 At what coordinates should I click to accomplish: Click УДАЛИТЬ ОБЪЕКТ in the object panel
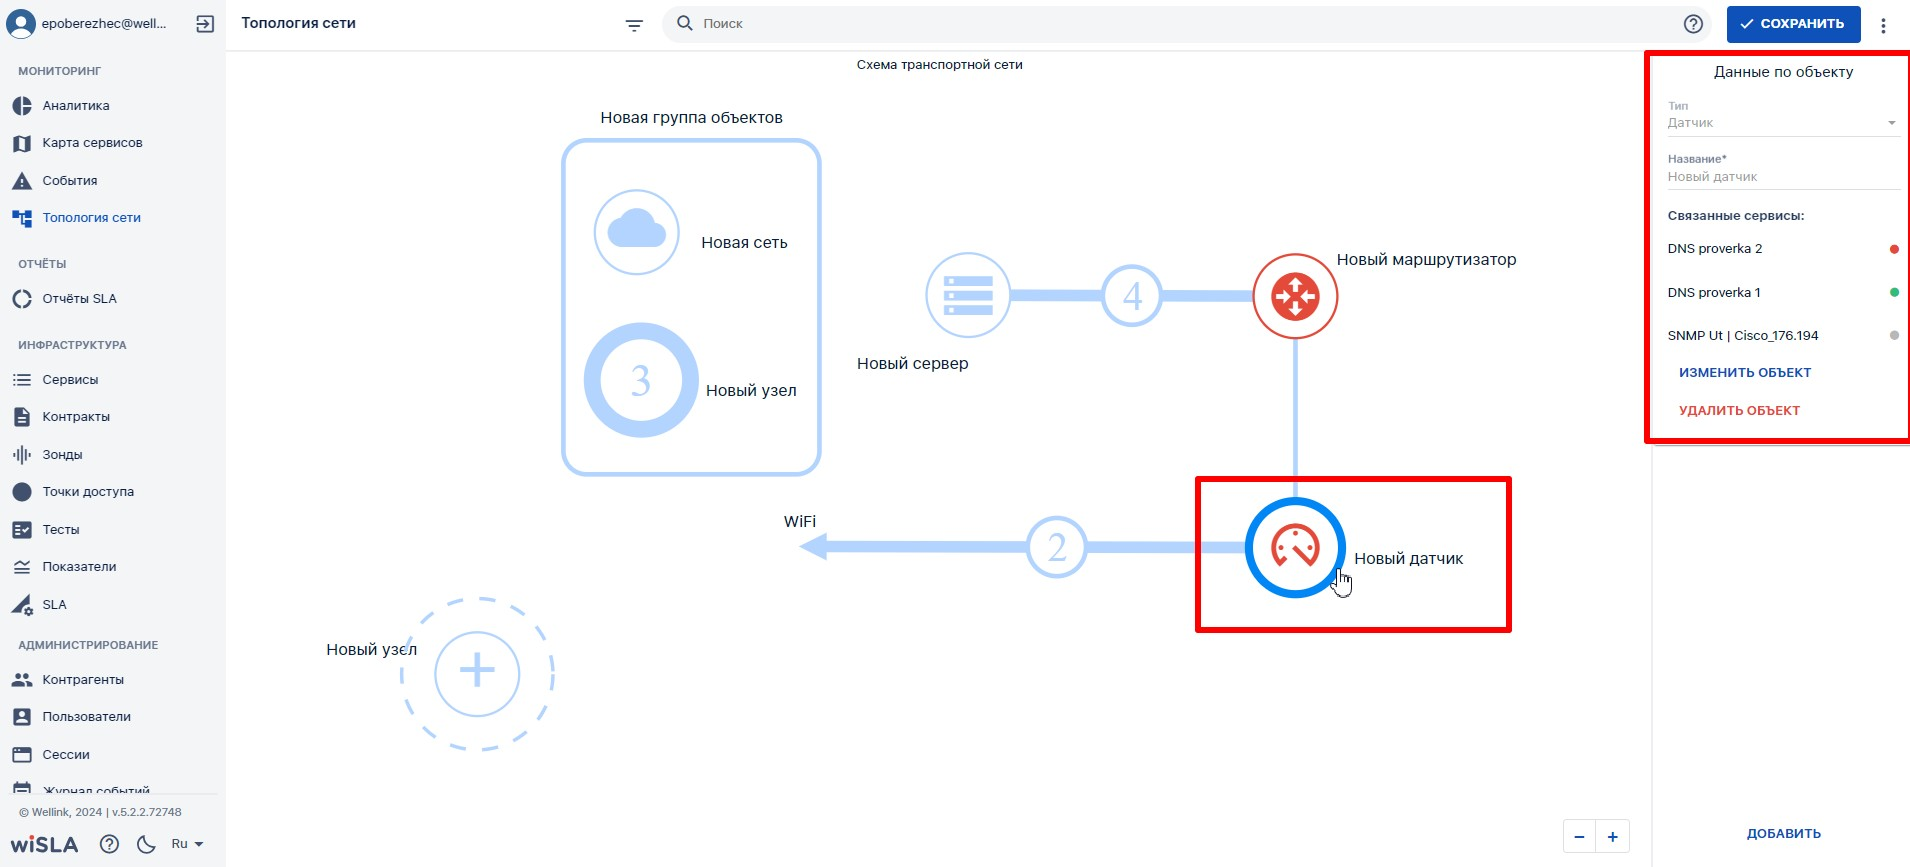tap(1739, 411)
